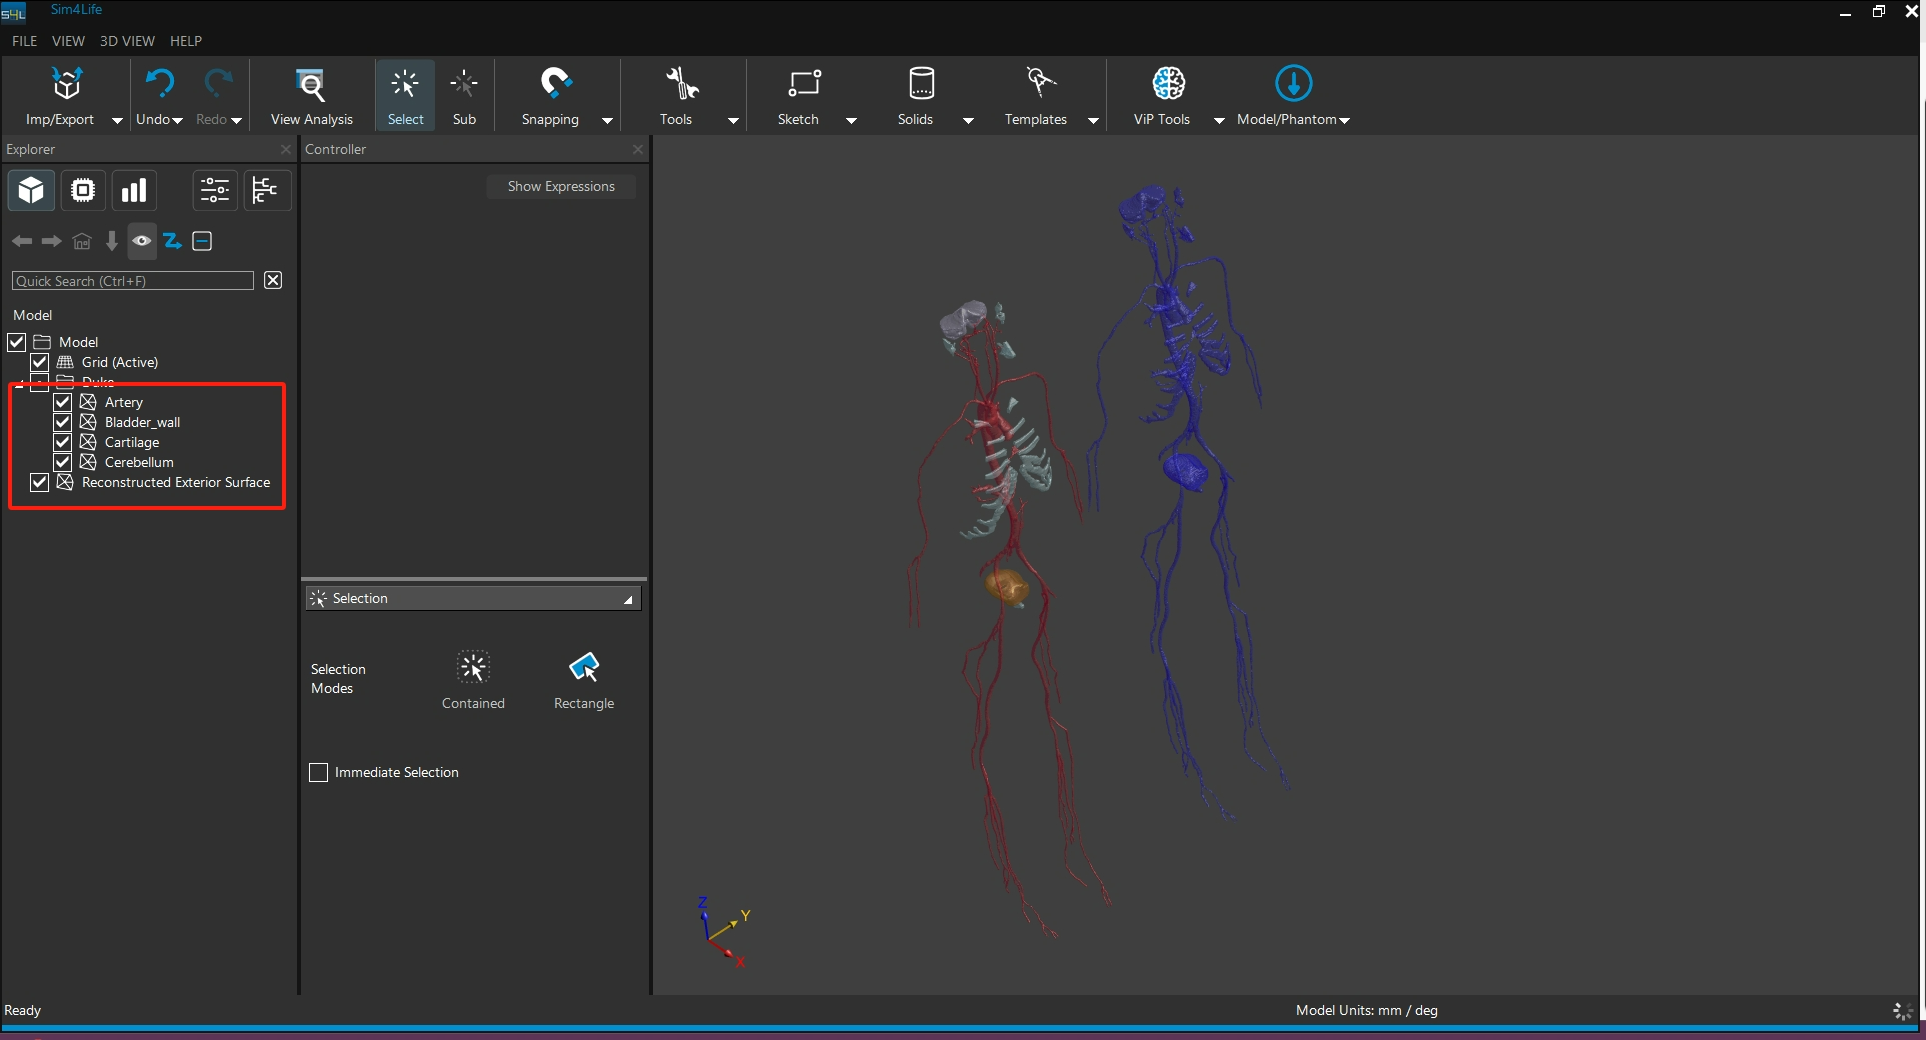Viewport: 1926px width, 1040px height.
Task: Click the Model/Phantom download icon
Action: [1292, 85]
